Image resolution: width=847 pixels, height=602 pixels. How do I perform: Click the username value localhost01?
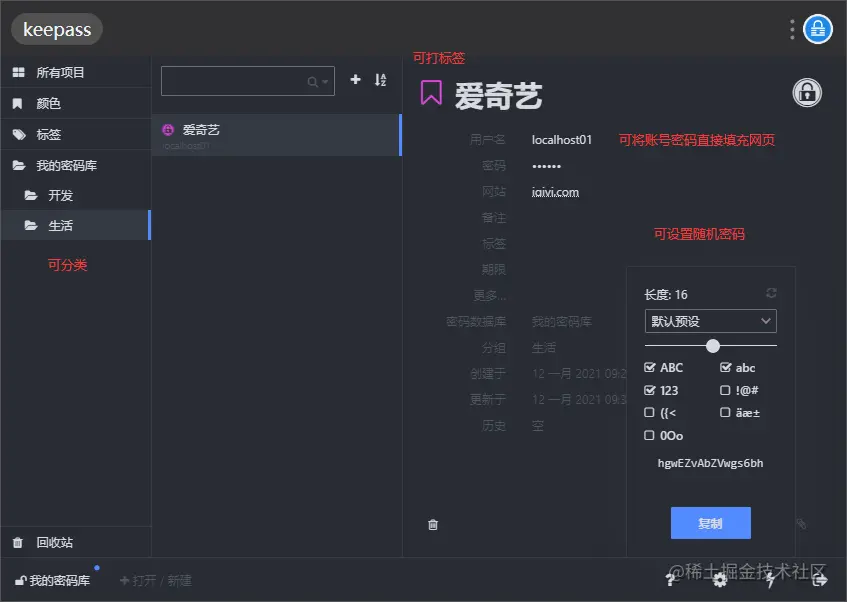561,140
